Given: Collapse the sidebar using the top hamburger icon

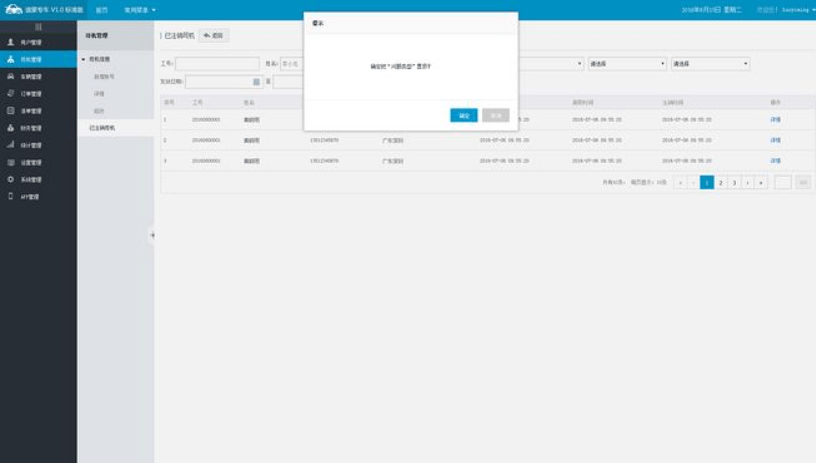Looking at the screenshot, I should point(38,26).
